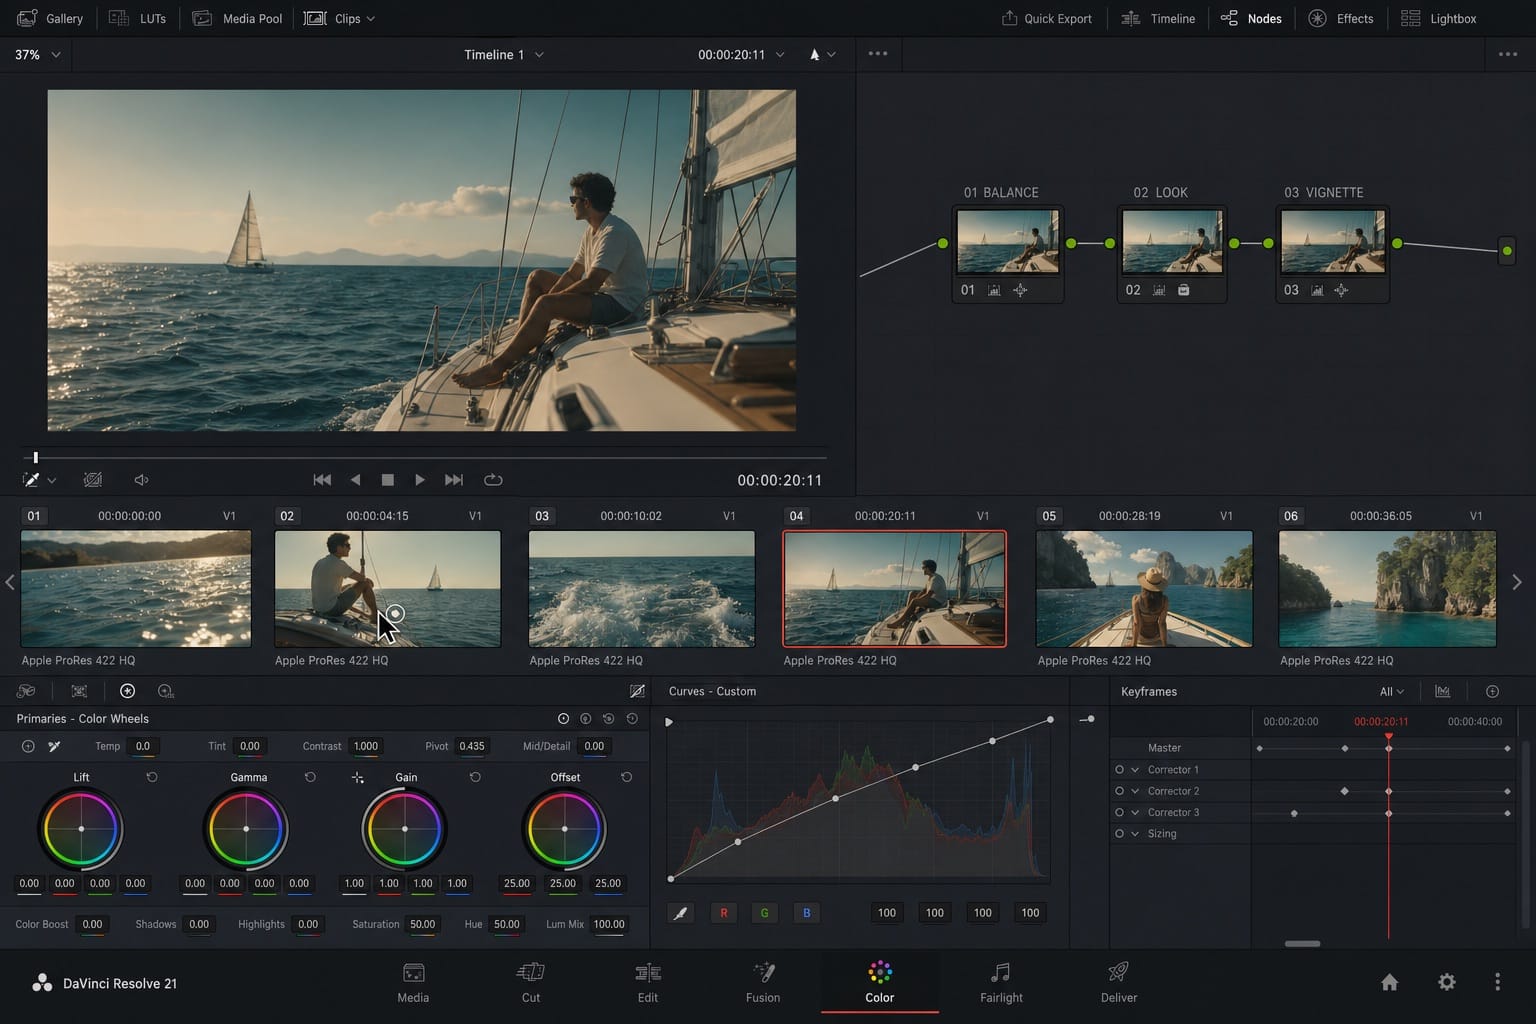Image resolution: width=1536 pixels, height=1024 pixels.
Task: Expand the Clips dropdown arrow
Action: (371, 19)
